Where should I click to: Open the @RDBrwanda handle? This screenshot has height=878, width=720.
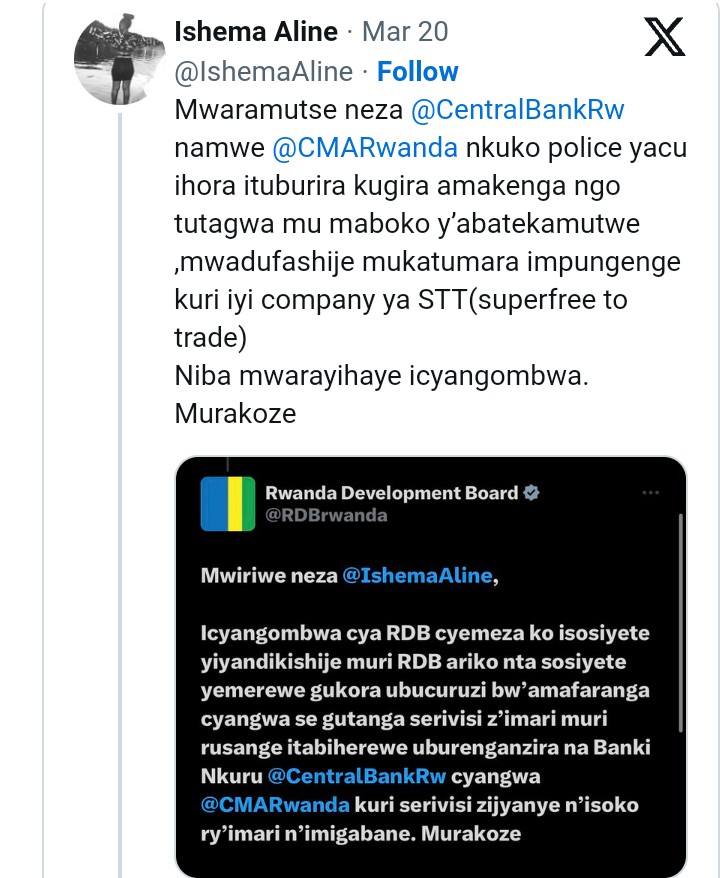tap(326, 516)
